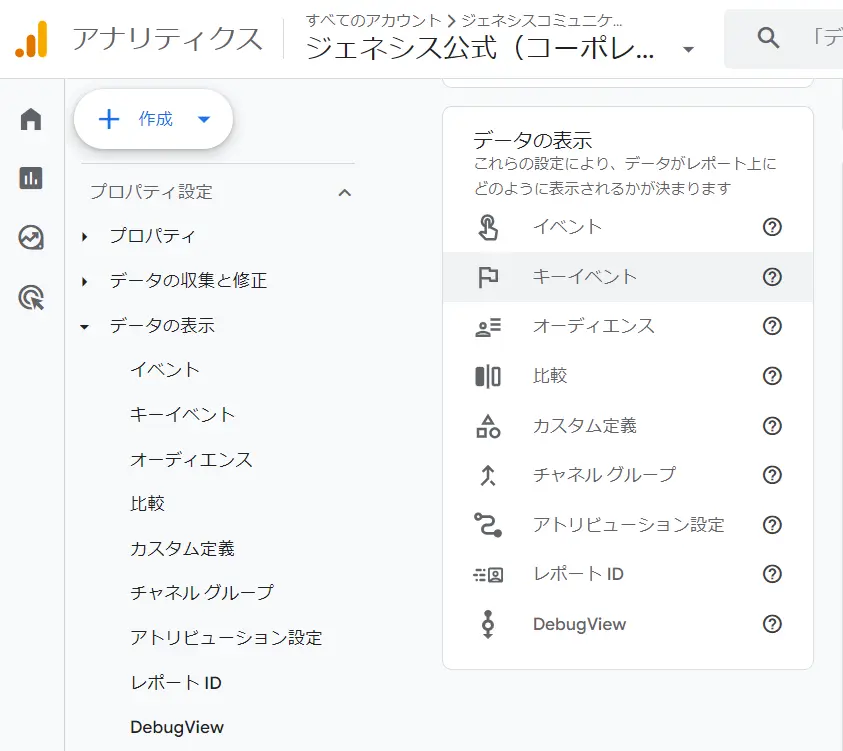Collapse the プロパティ設定 section chevron
Screen dimensions: 843x751
coord(345,192)
